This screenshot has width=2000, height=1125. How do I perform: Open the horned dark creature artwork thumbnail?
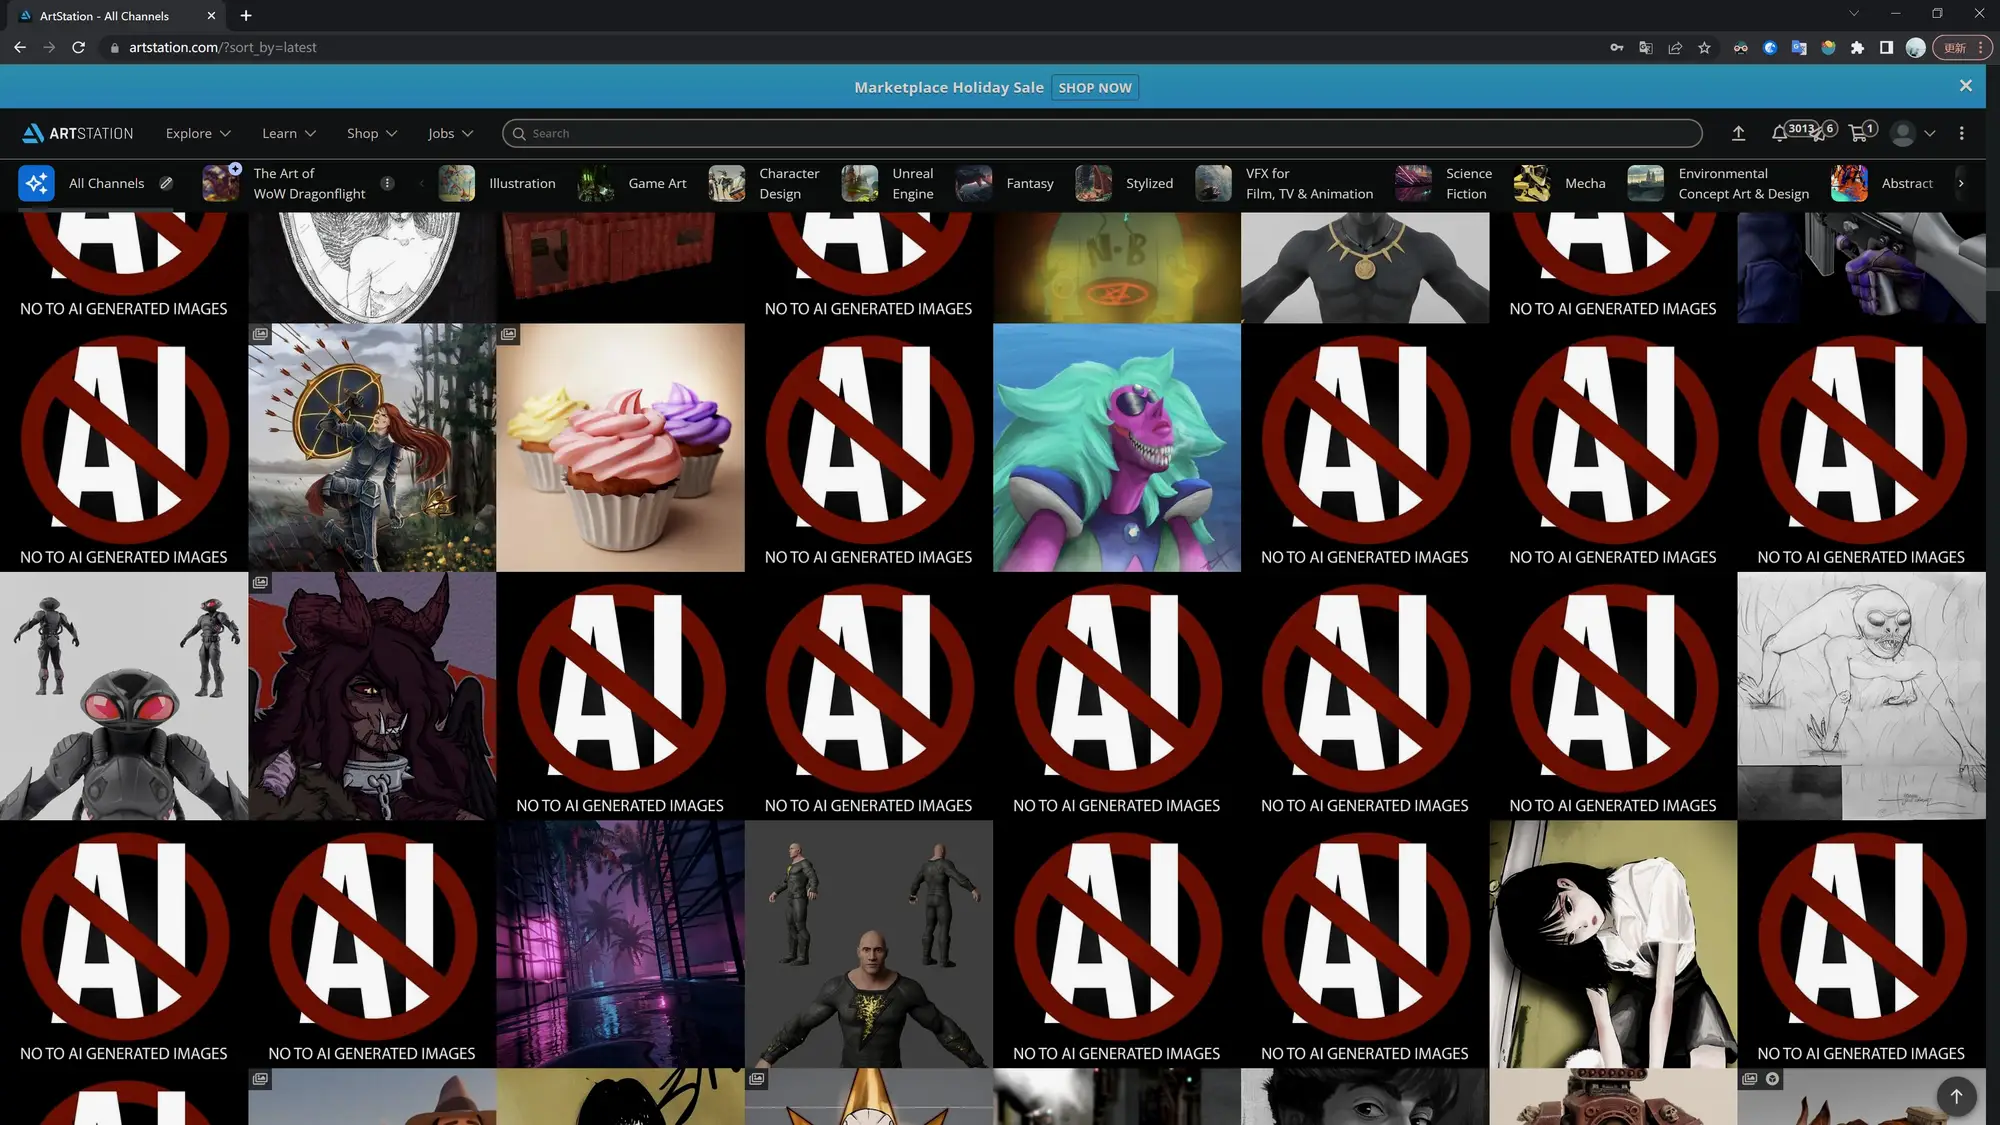(372, 696)
